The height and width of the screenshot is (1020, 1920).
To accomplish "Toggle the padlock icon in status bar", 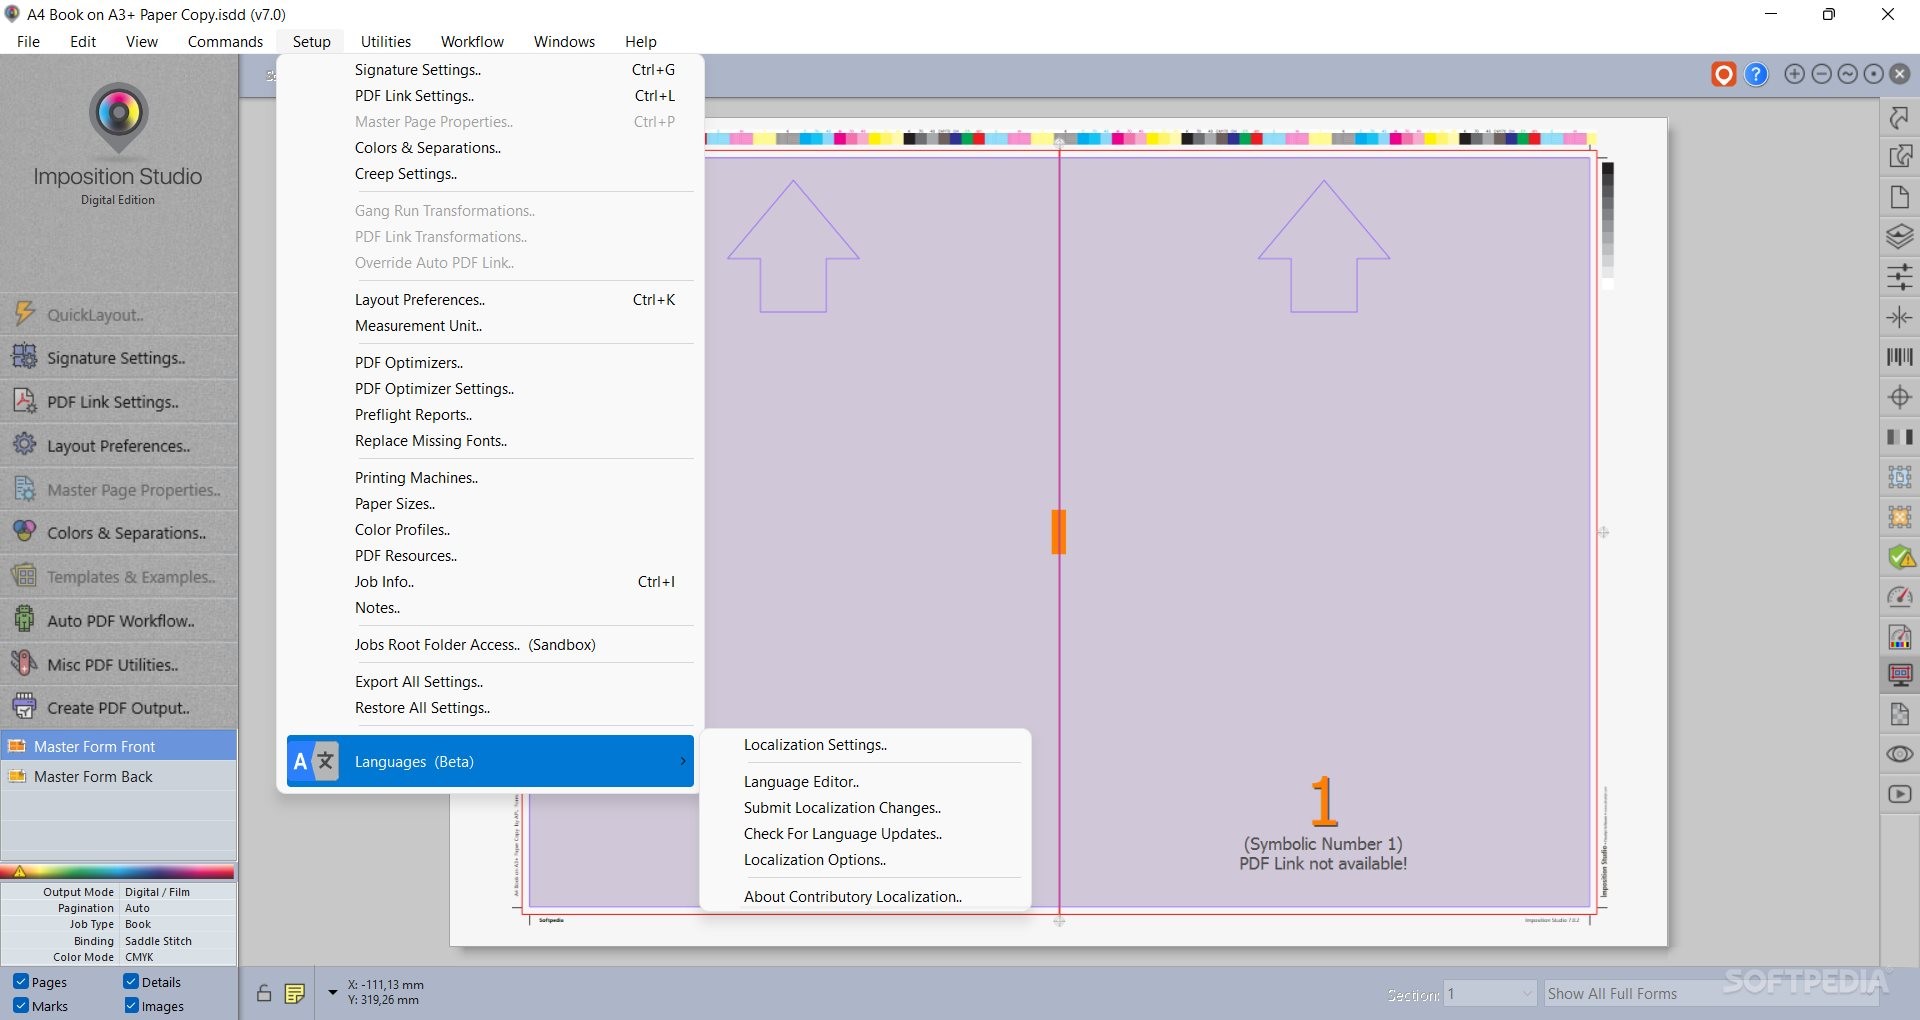I will point(263,993).
